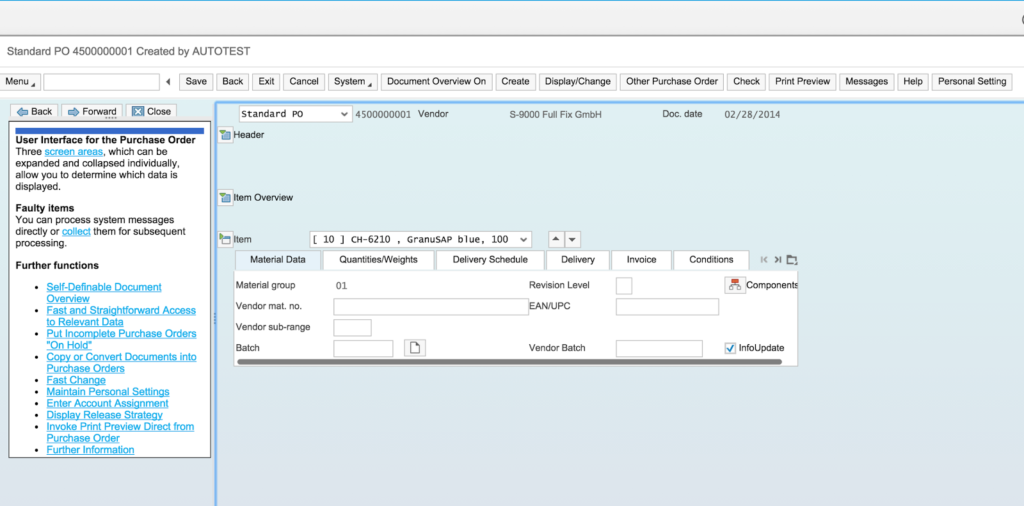Open the System dropdown button

[x=353, y=82]
